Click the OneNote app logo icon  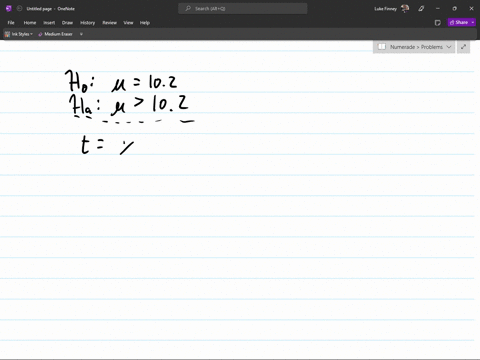pyautogui.click(x=9, y=9)
